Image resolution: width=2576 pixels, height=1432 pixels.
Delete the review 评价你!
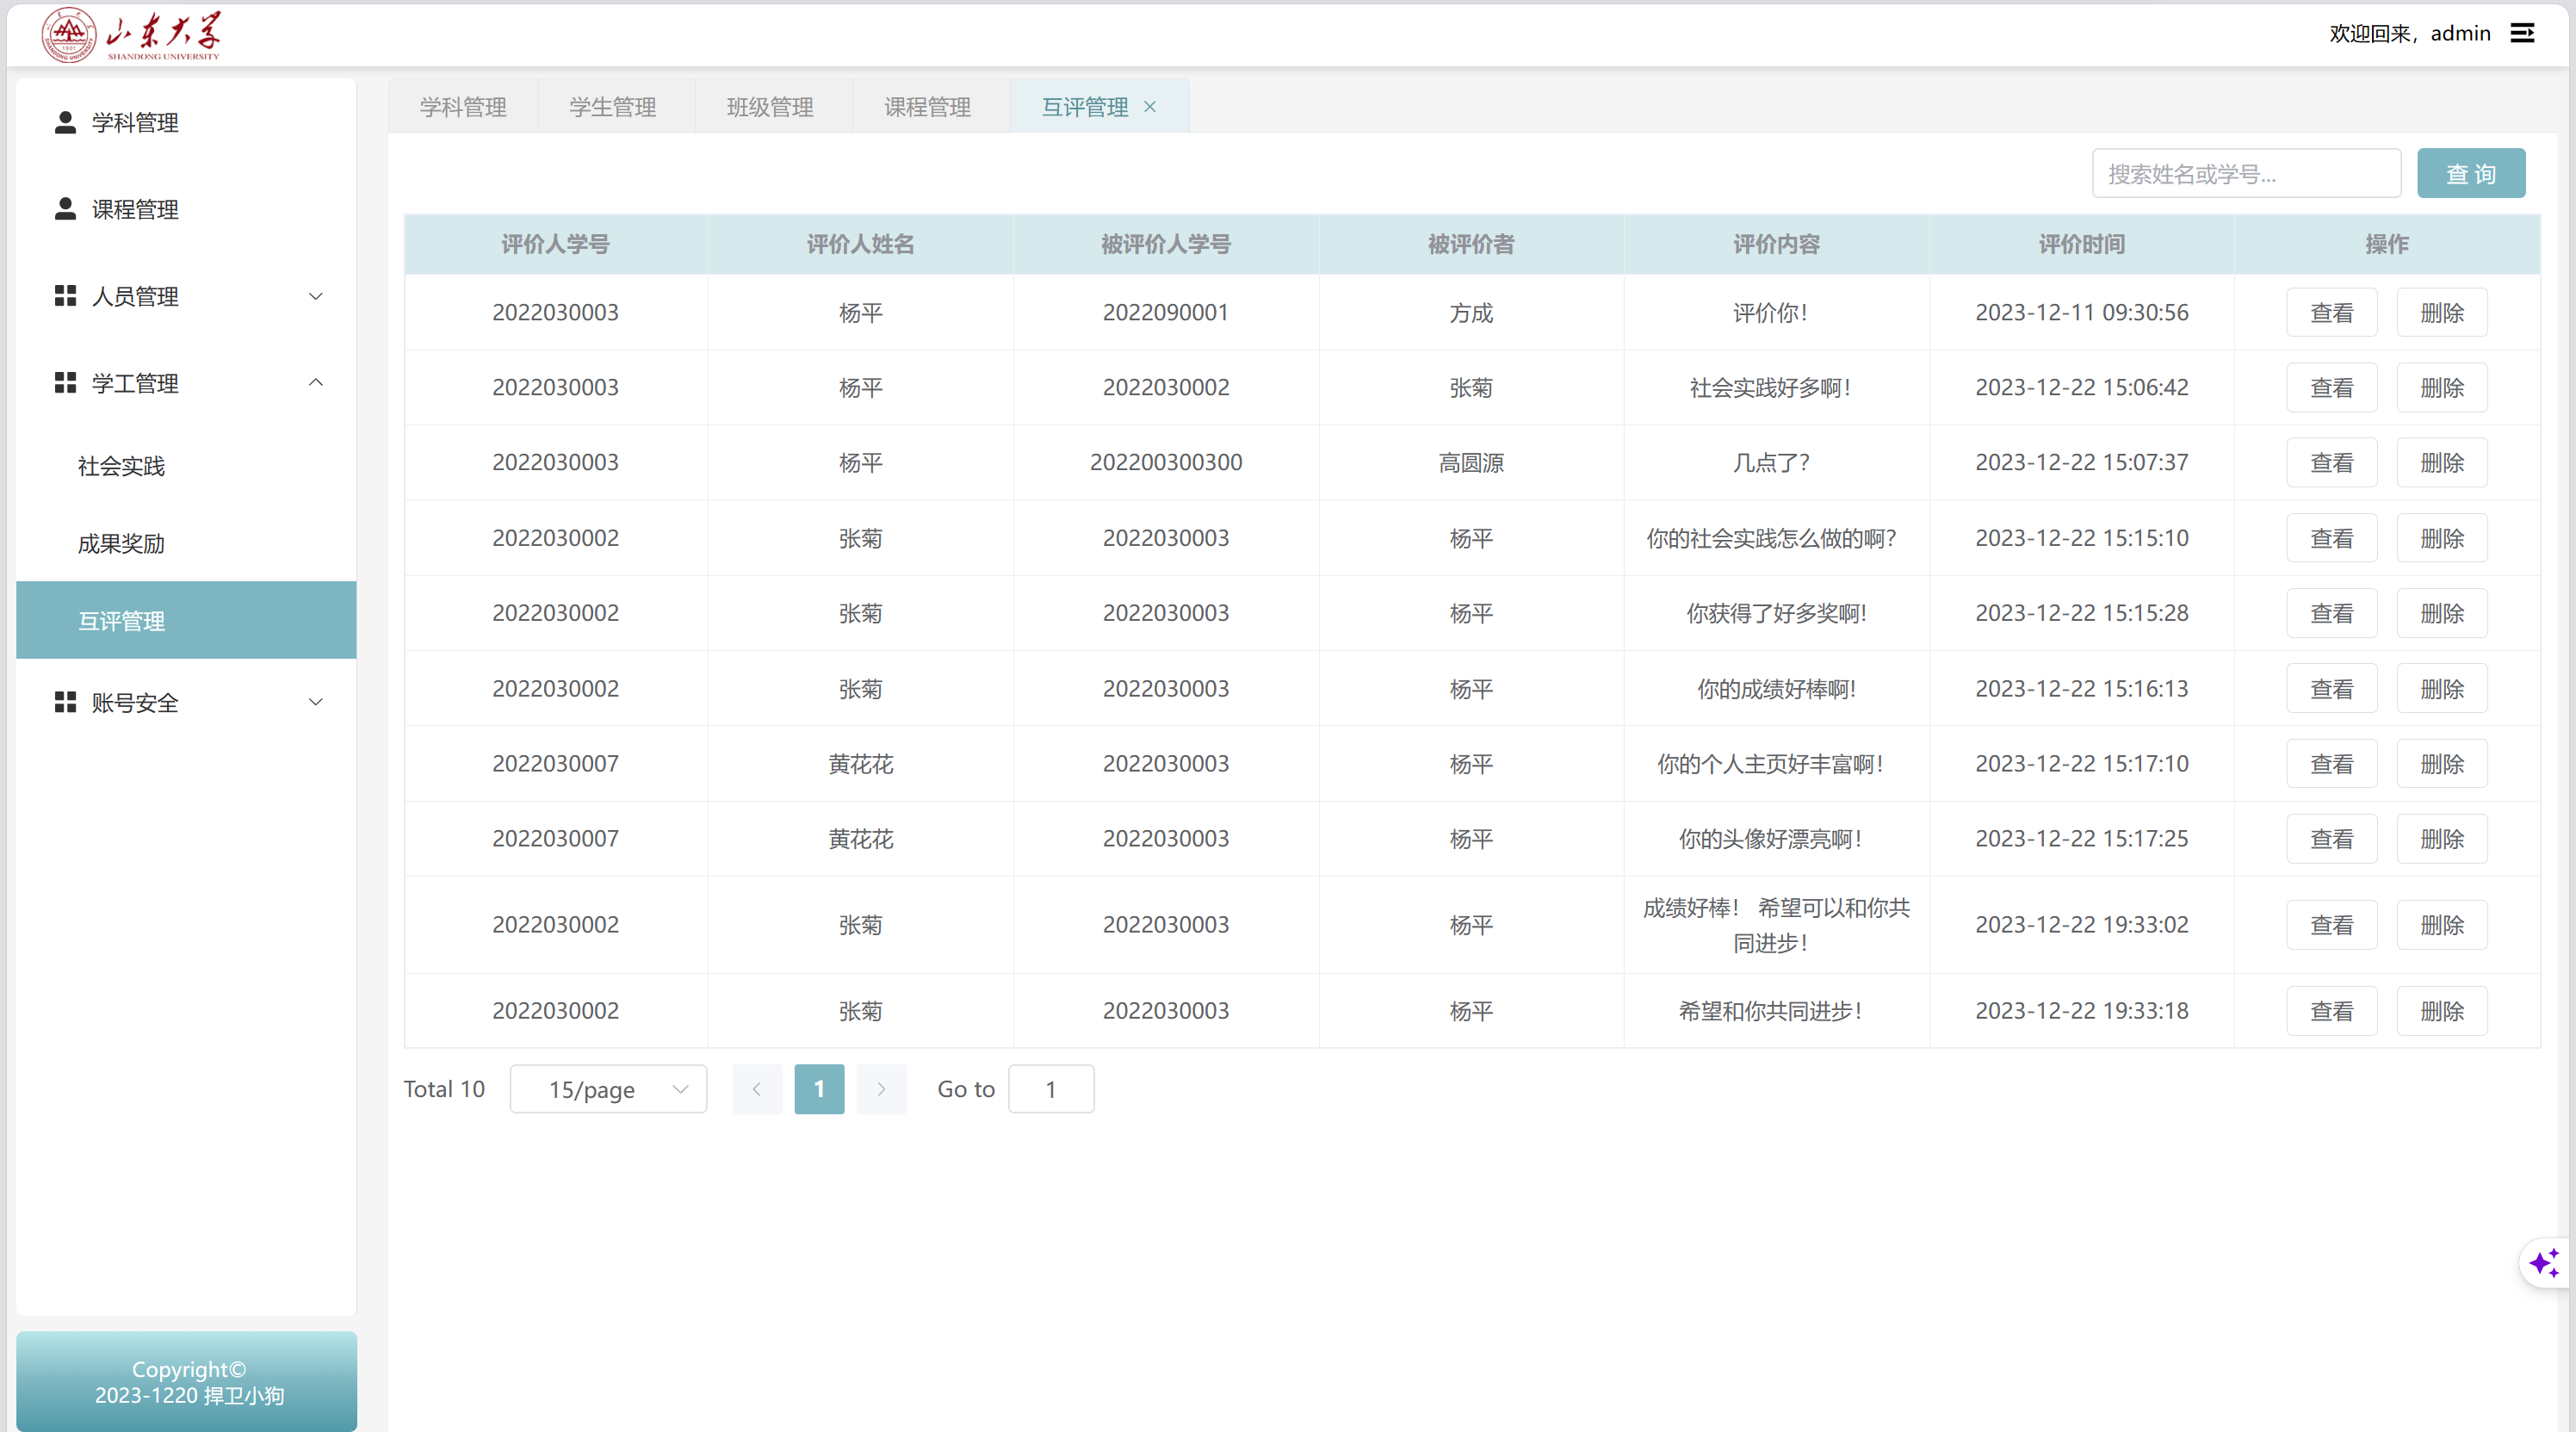click(2441, 312)
